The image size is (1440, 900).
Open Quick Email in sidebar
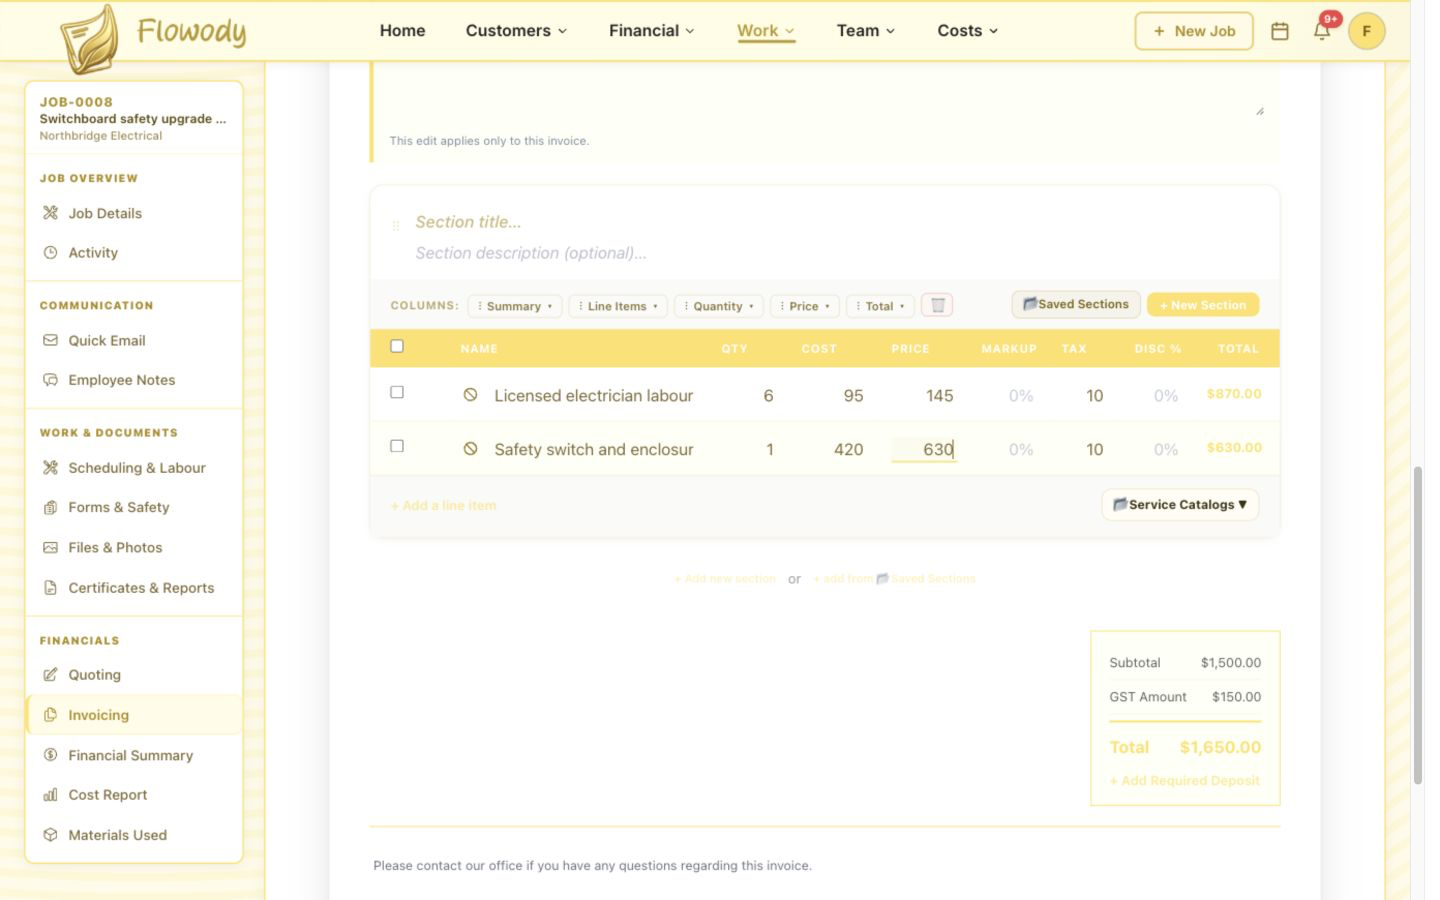tap(133, 340)
